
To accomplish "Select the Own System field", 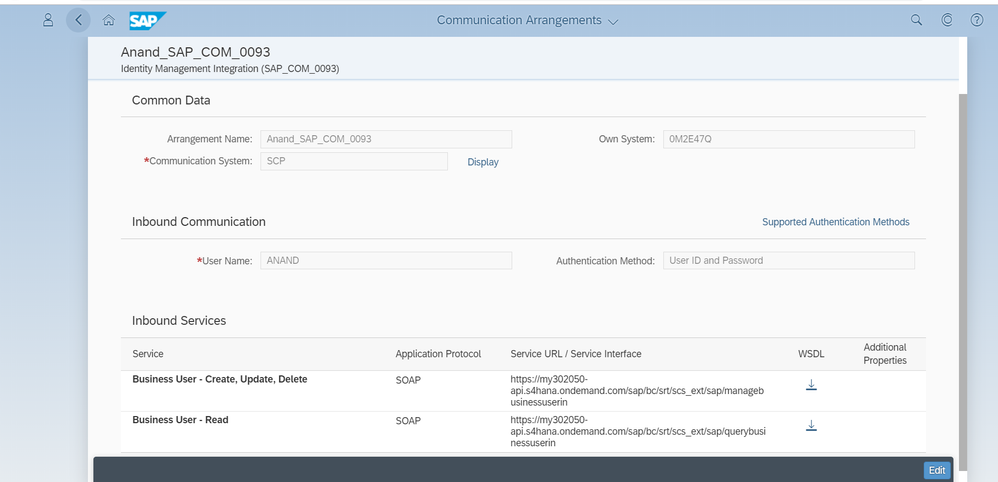I will [788, 139].
